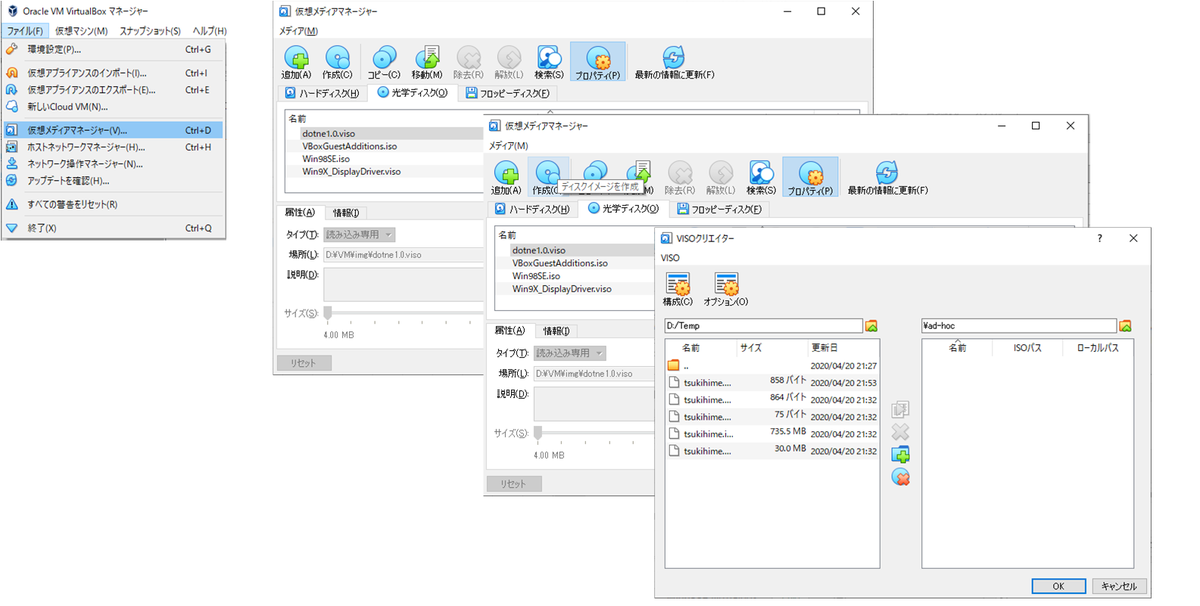Viewport: 1200px width, 606px height.
Task: Click the Release (解放) icon in rear media manager
Action: pos(509,59)
